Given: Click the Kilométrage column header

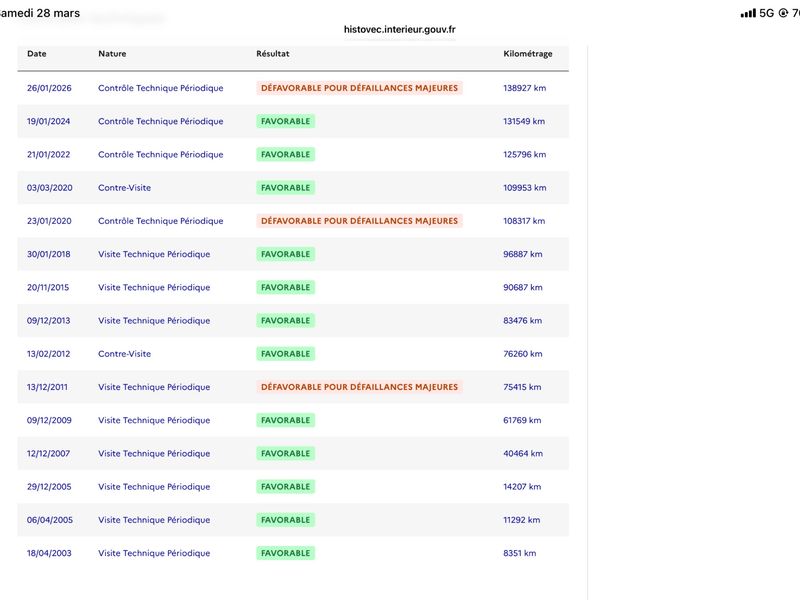Looking at the screenshot, I should (528, 54).
